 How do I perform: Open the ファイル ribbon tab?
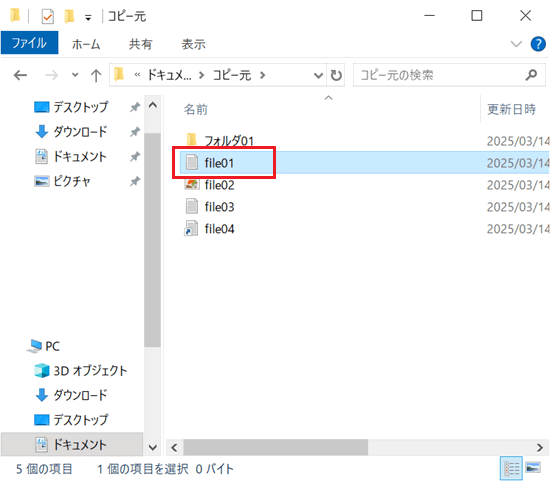tap(29, 43)
